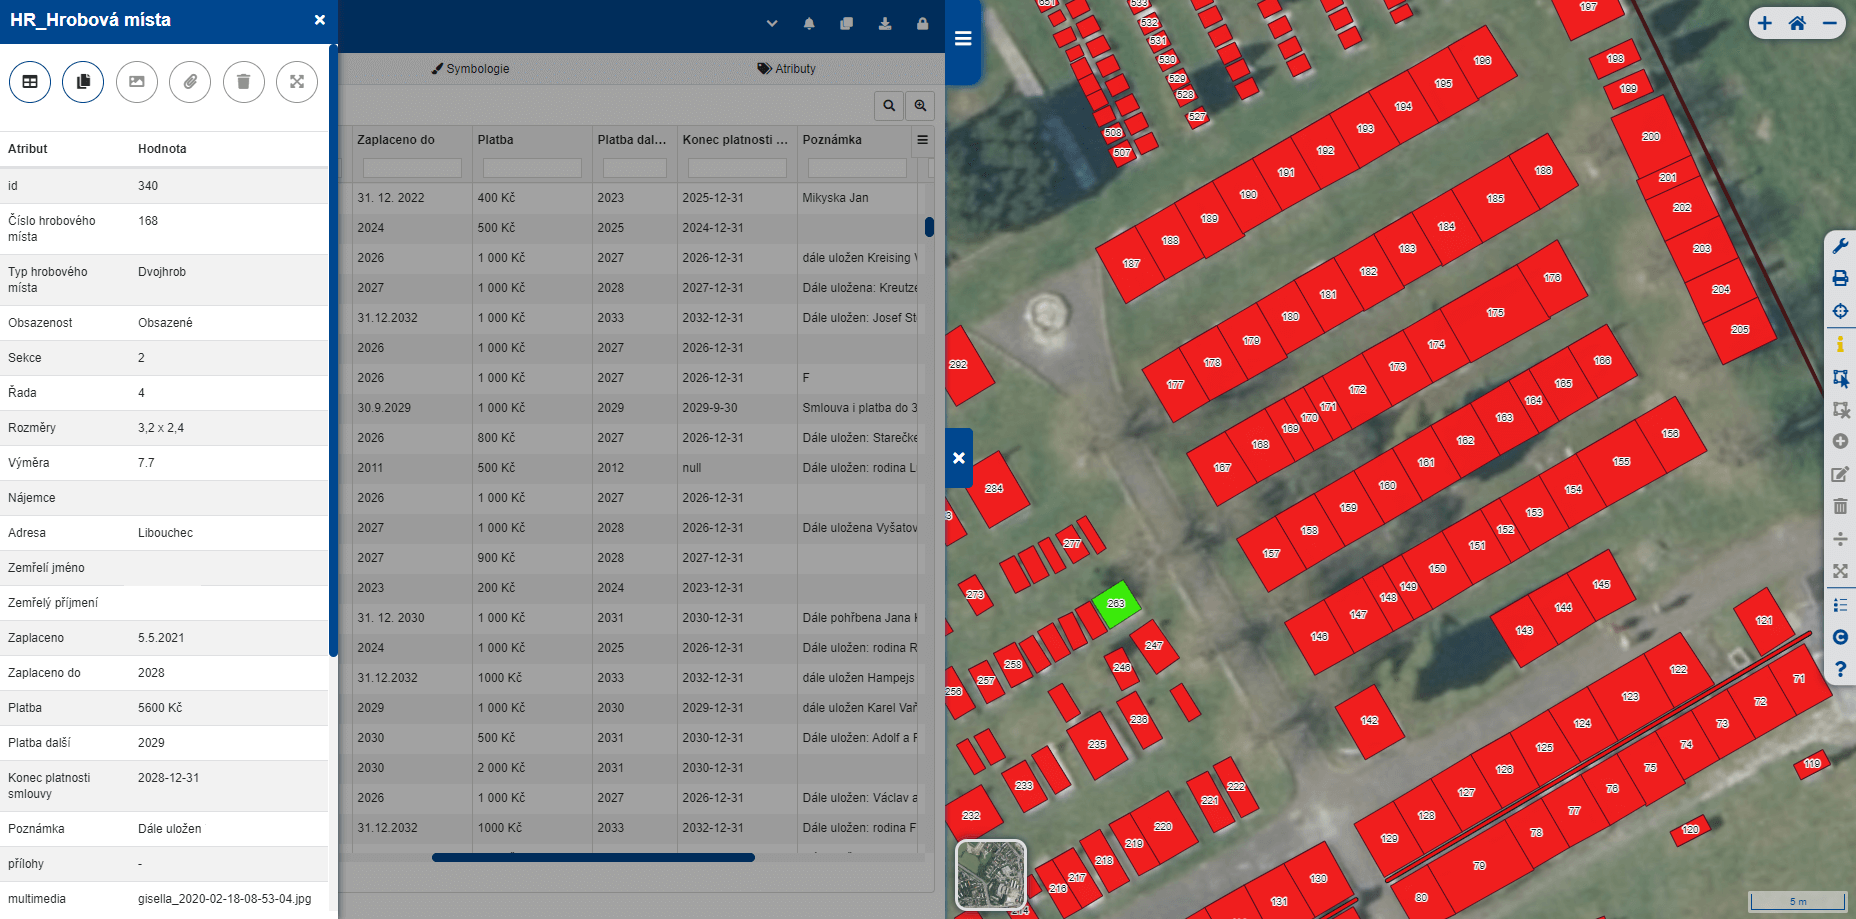Open the table column options menu
This screenshot has height=919, width=1856.
[x=922, y=140]
